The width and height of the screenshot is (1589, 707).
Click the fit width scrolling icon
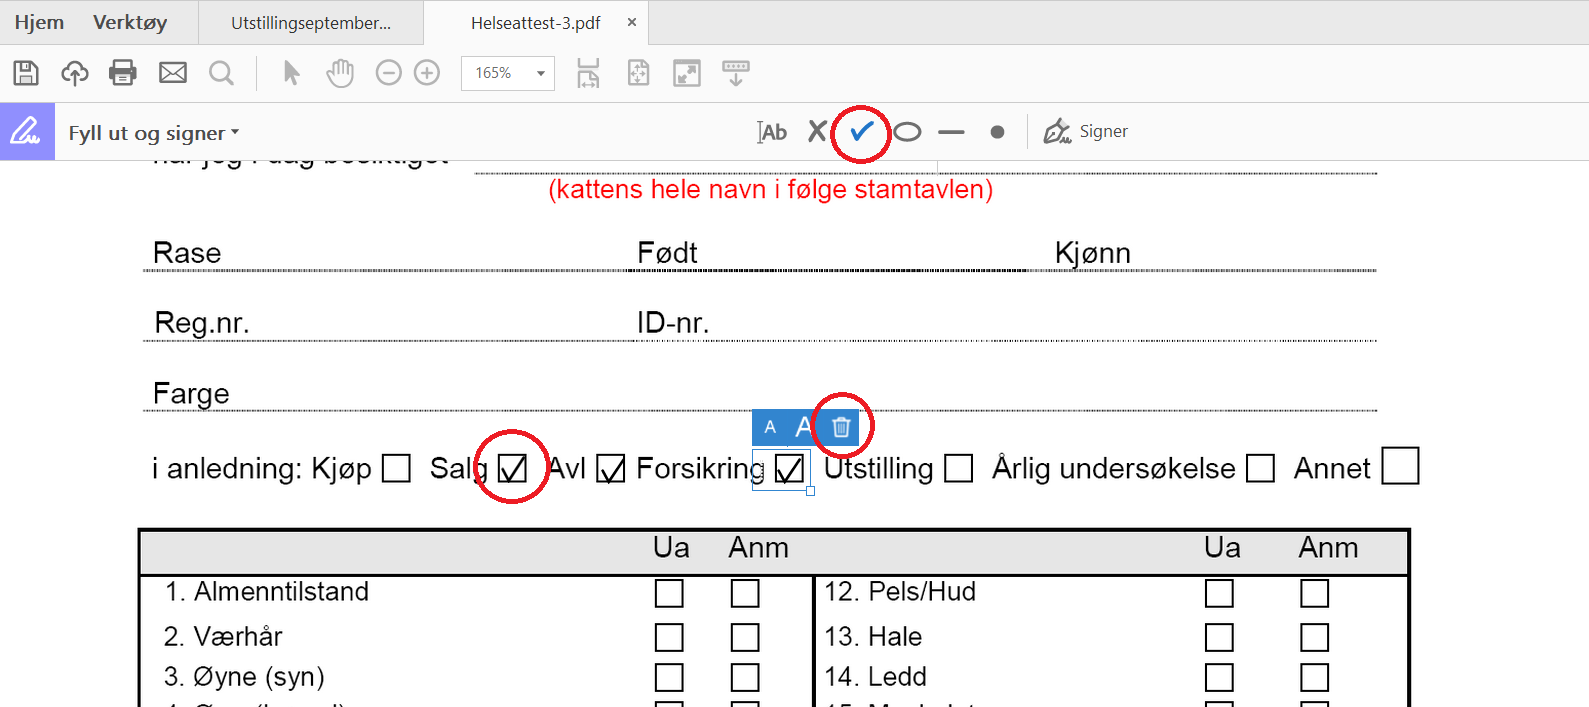click(588, 72)
